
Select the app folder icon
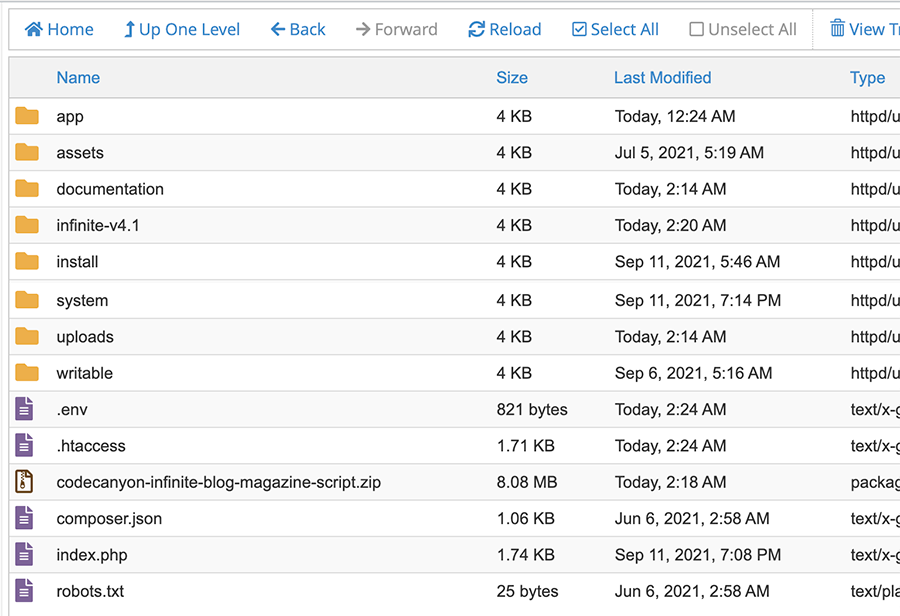(x=27, y=116)
